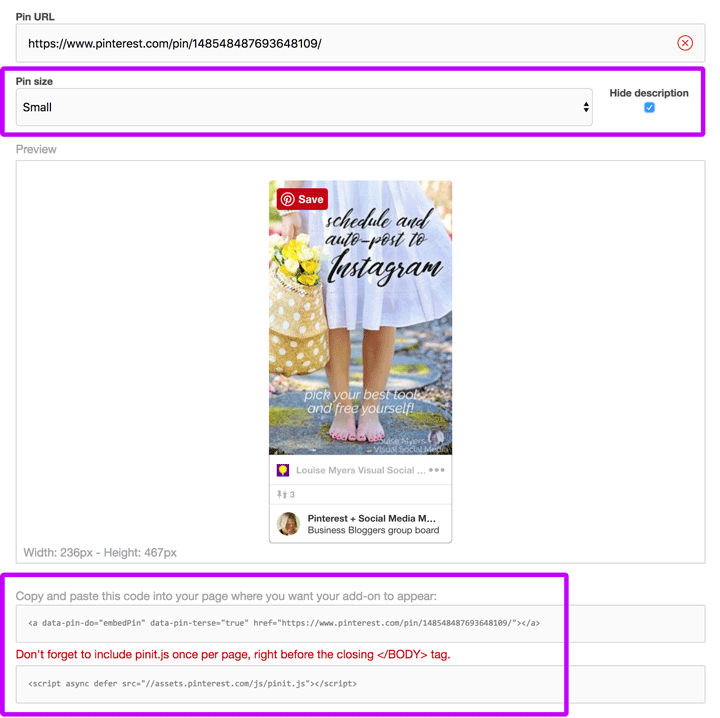This screenshot has height=718, width=720.
Task: Open the Pin size dropdown
Action: [x=304, y=107]
